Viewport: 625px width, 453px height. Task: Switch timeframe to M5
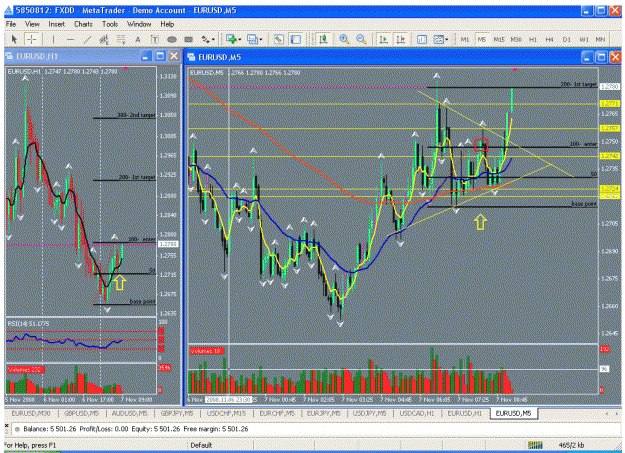click(x=482, y=39)
